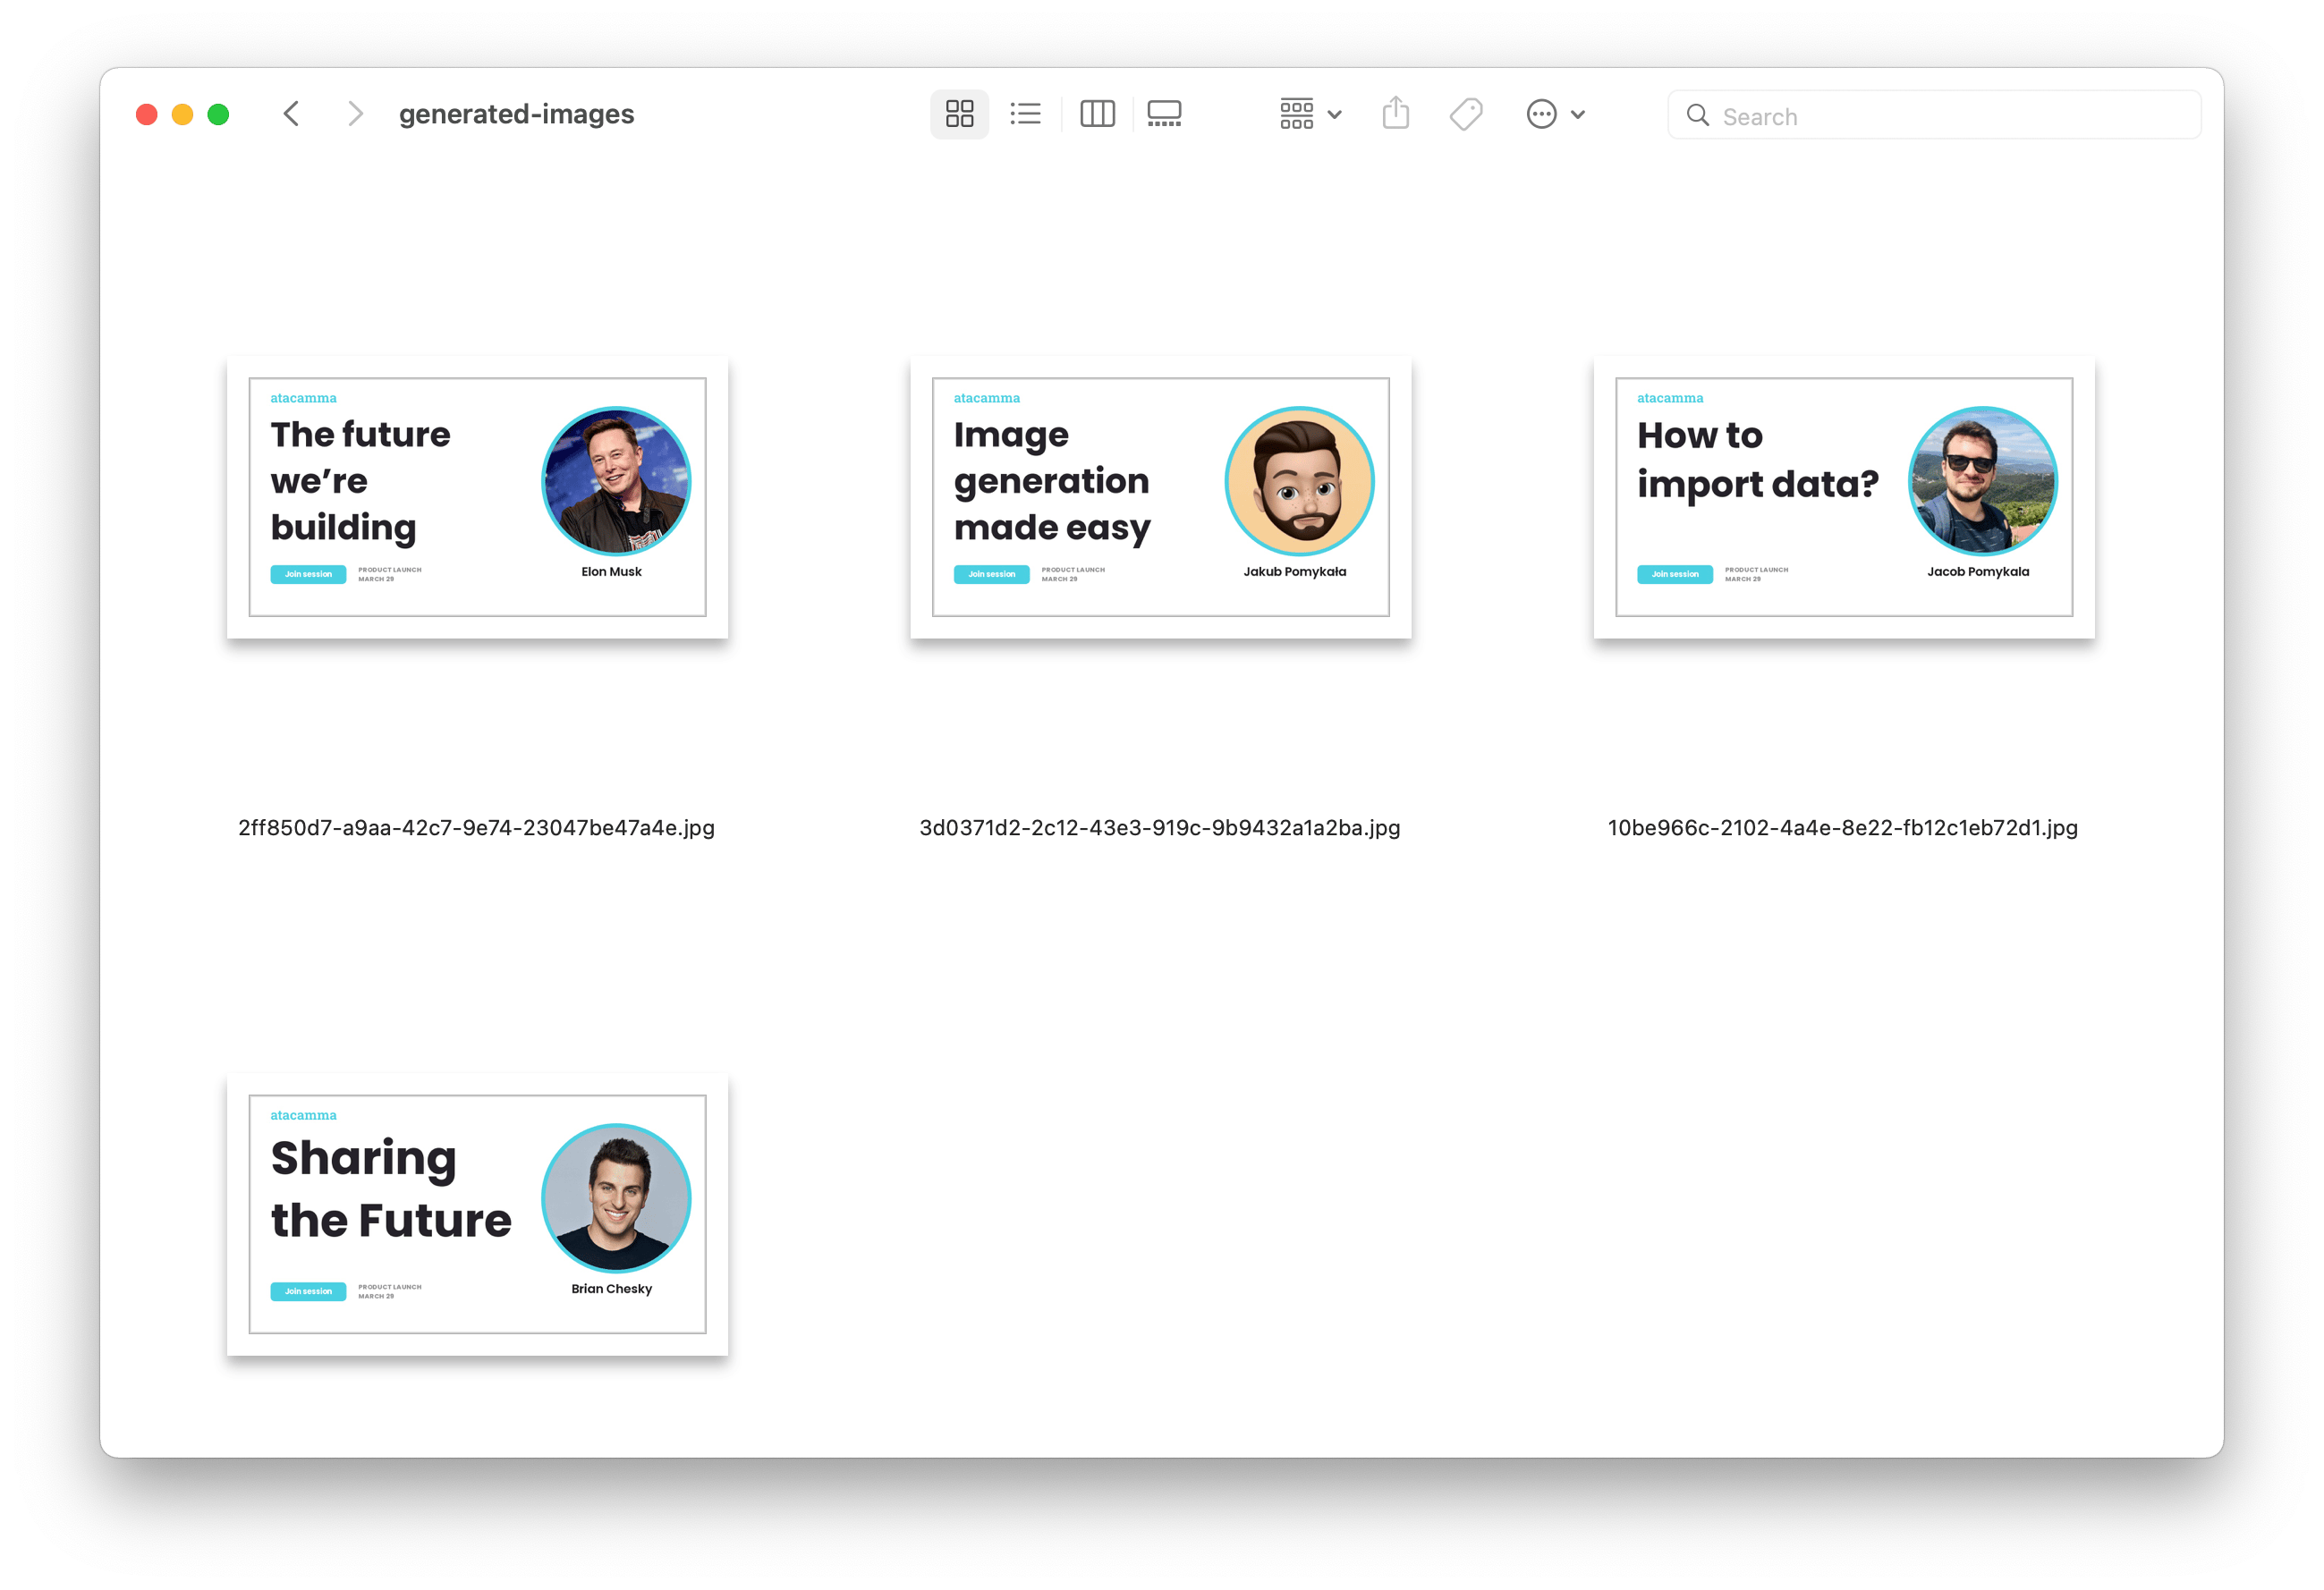Click the tag/label icon

pos(1466,113)
